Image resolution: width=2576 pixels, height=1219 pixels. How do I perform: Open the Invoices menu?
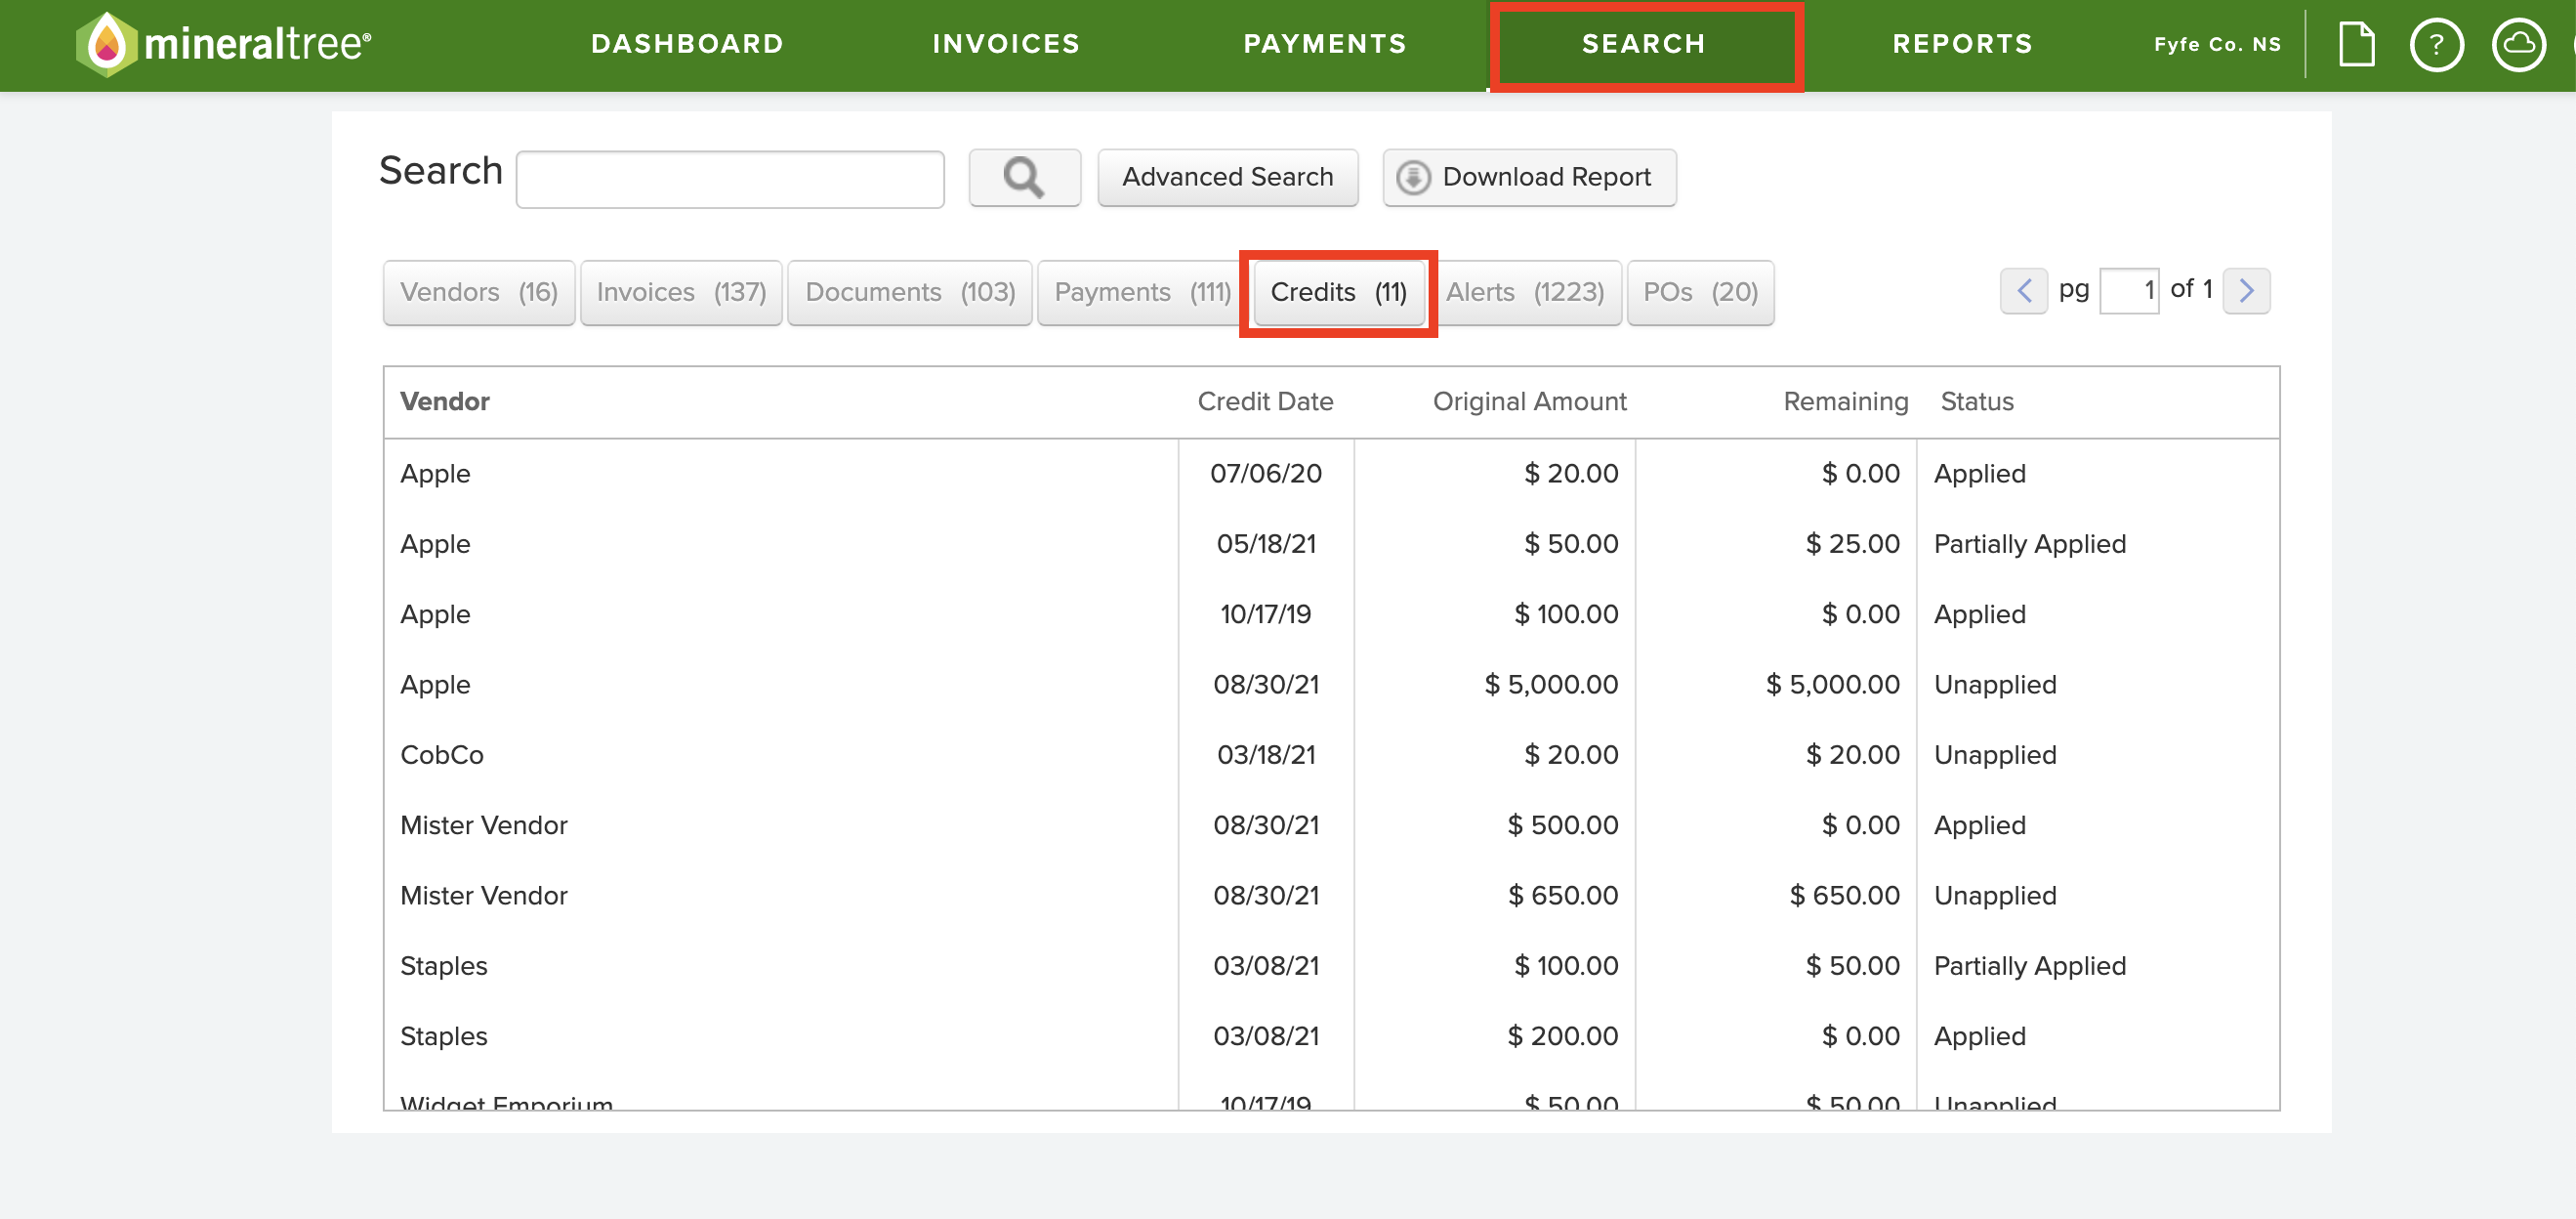[x=1006, y=44]
